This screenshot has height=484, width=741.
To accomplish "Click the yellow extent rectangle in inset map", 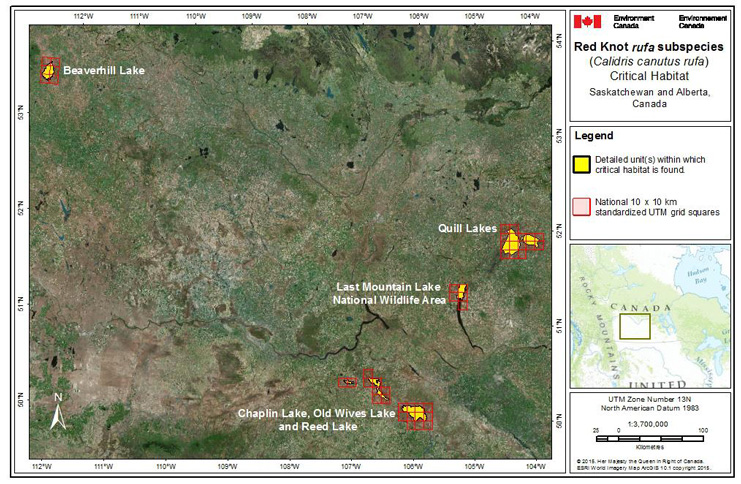I will pos(634,326).
